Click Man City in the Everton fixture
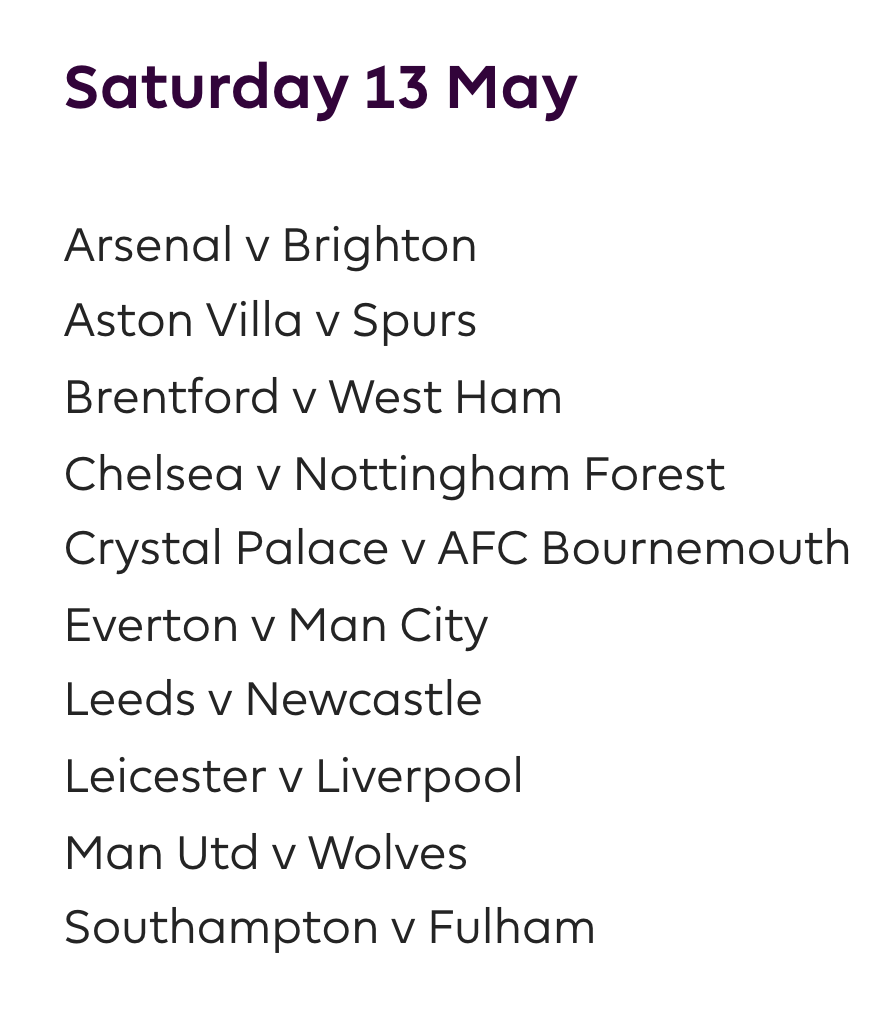 click(x=388, y=625)
